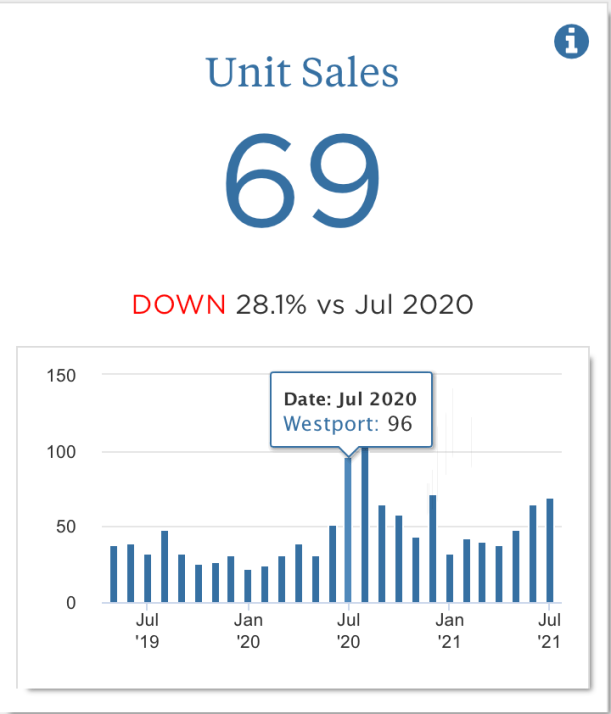Click the bar above the Jan '20 label
The height and width of the screenshot is (714, 611).
[248, 586]
